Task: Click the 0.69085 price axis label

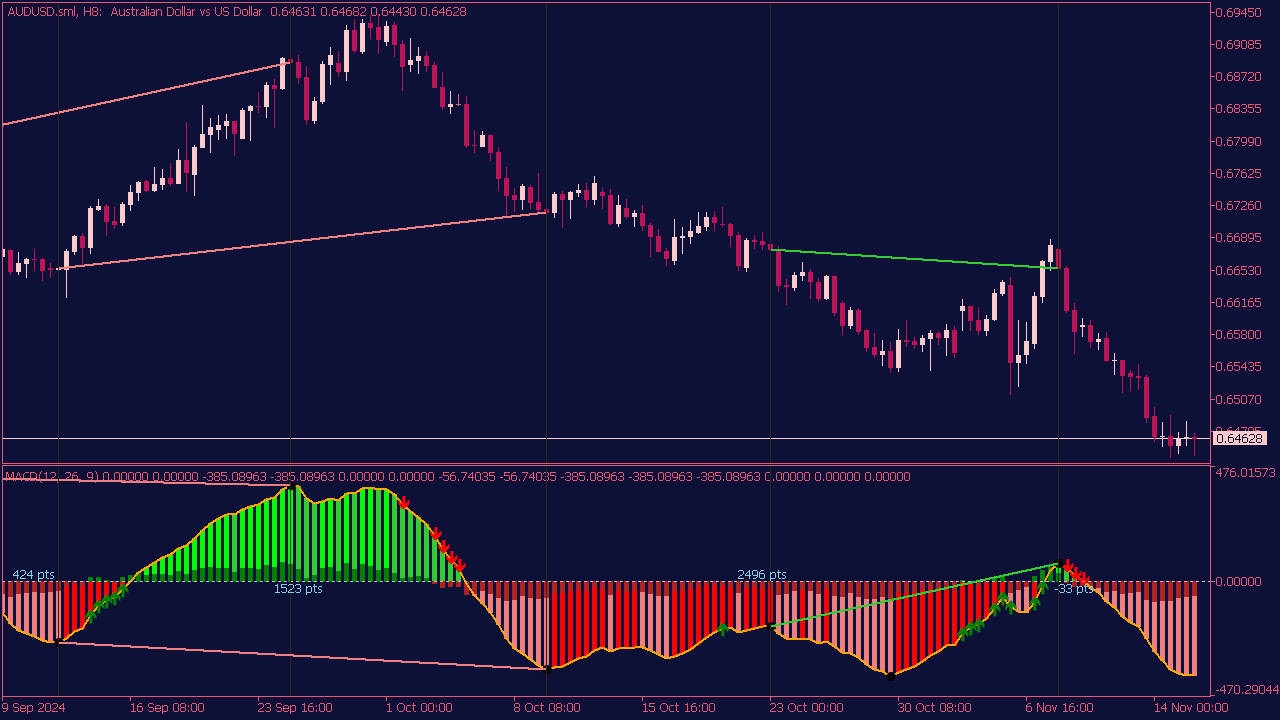Action: click(x=1238, y=44)
